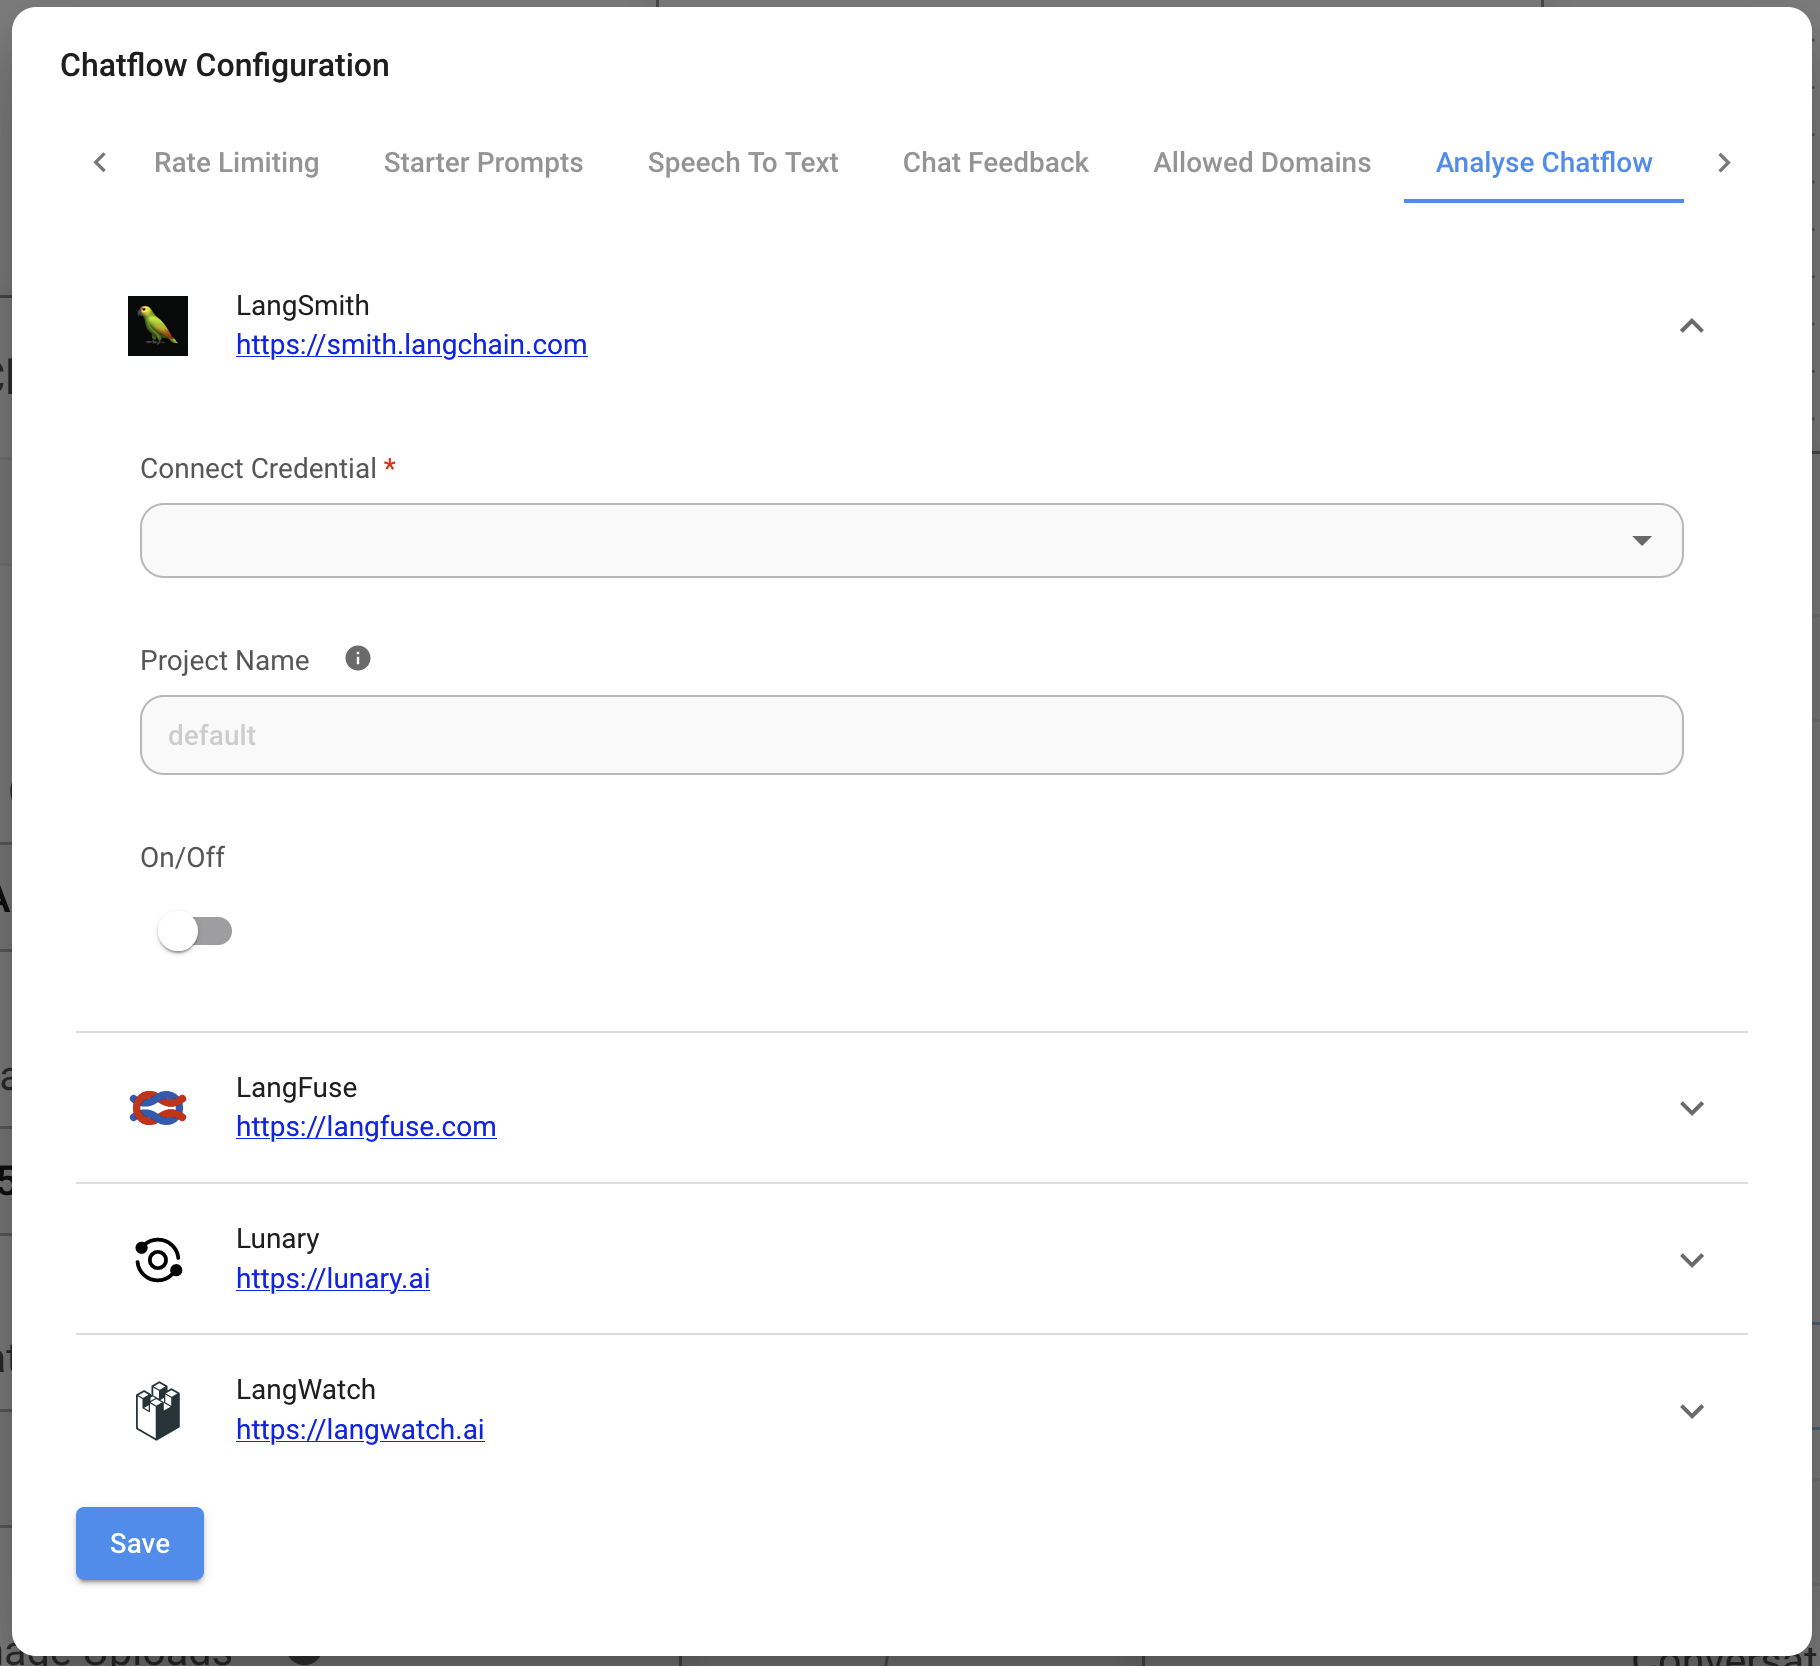Click the Save button
Screen dimensions: 1820x1666
[x=139, y=1543]
